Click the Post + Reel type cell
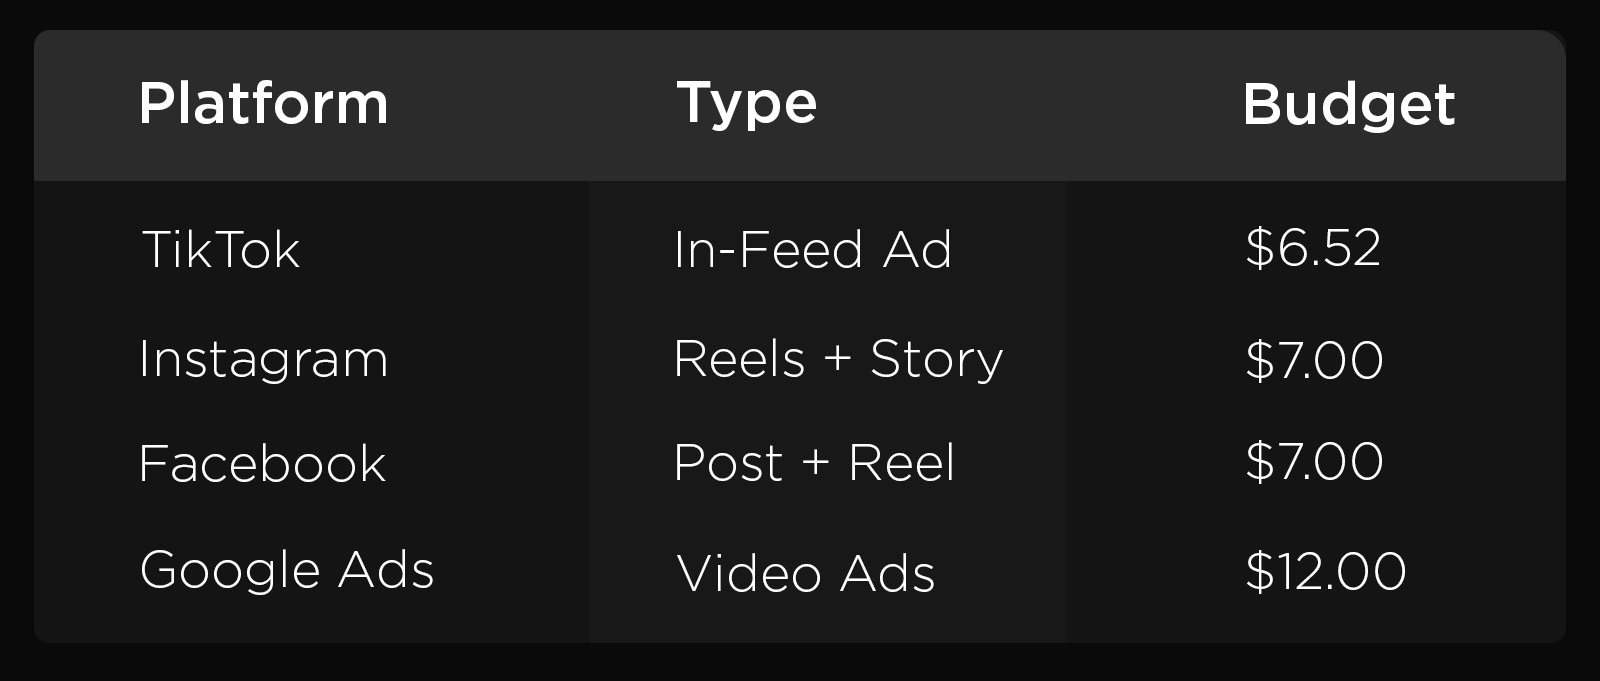The height and width of the screenshot is (681, 1600). 814,463
